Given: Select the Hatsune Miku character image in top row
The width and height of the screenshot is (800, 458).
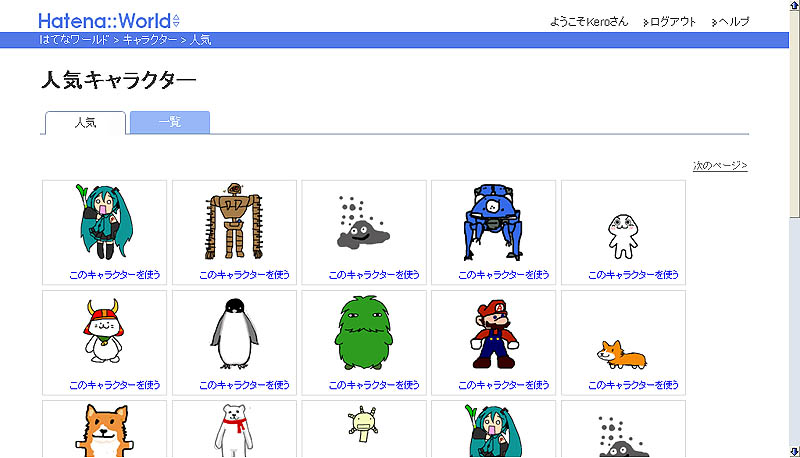Looking at the screenshot, I should pos(105,222).
